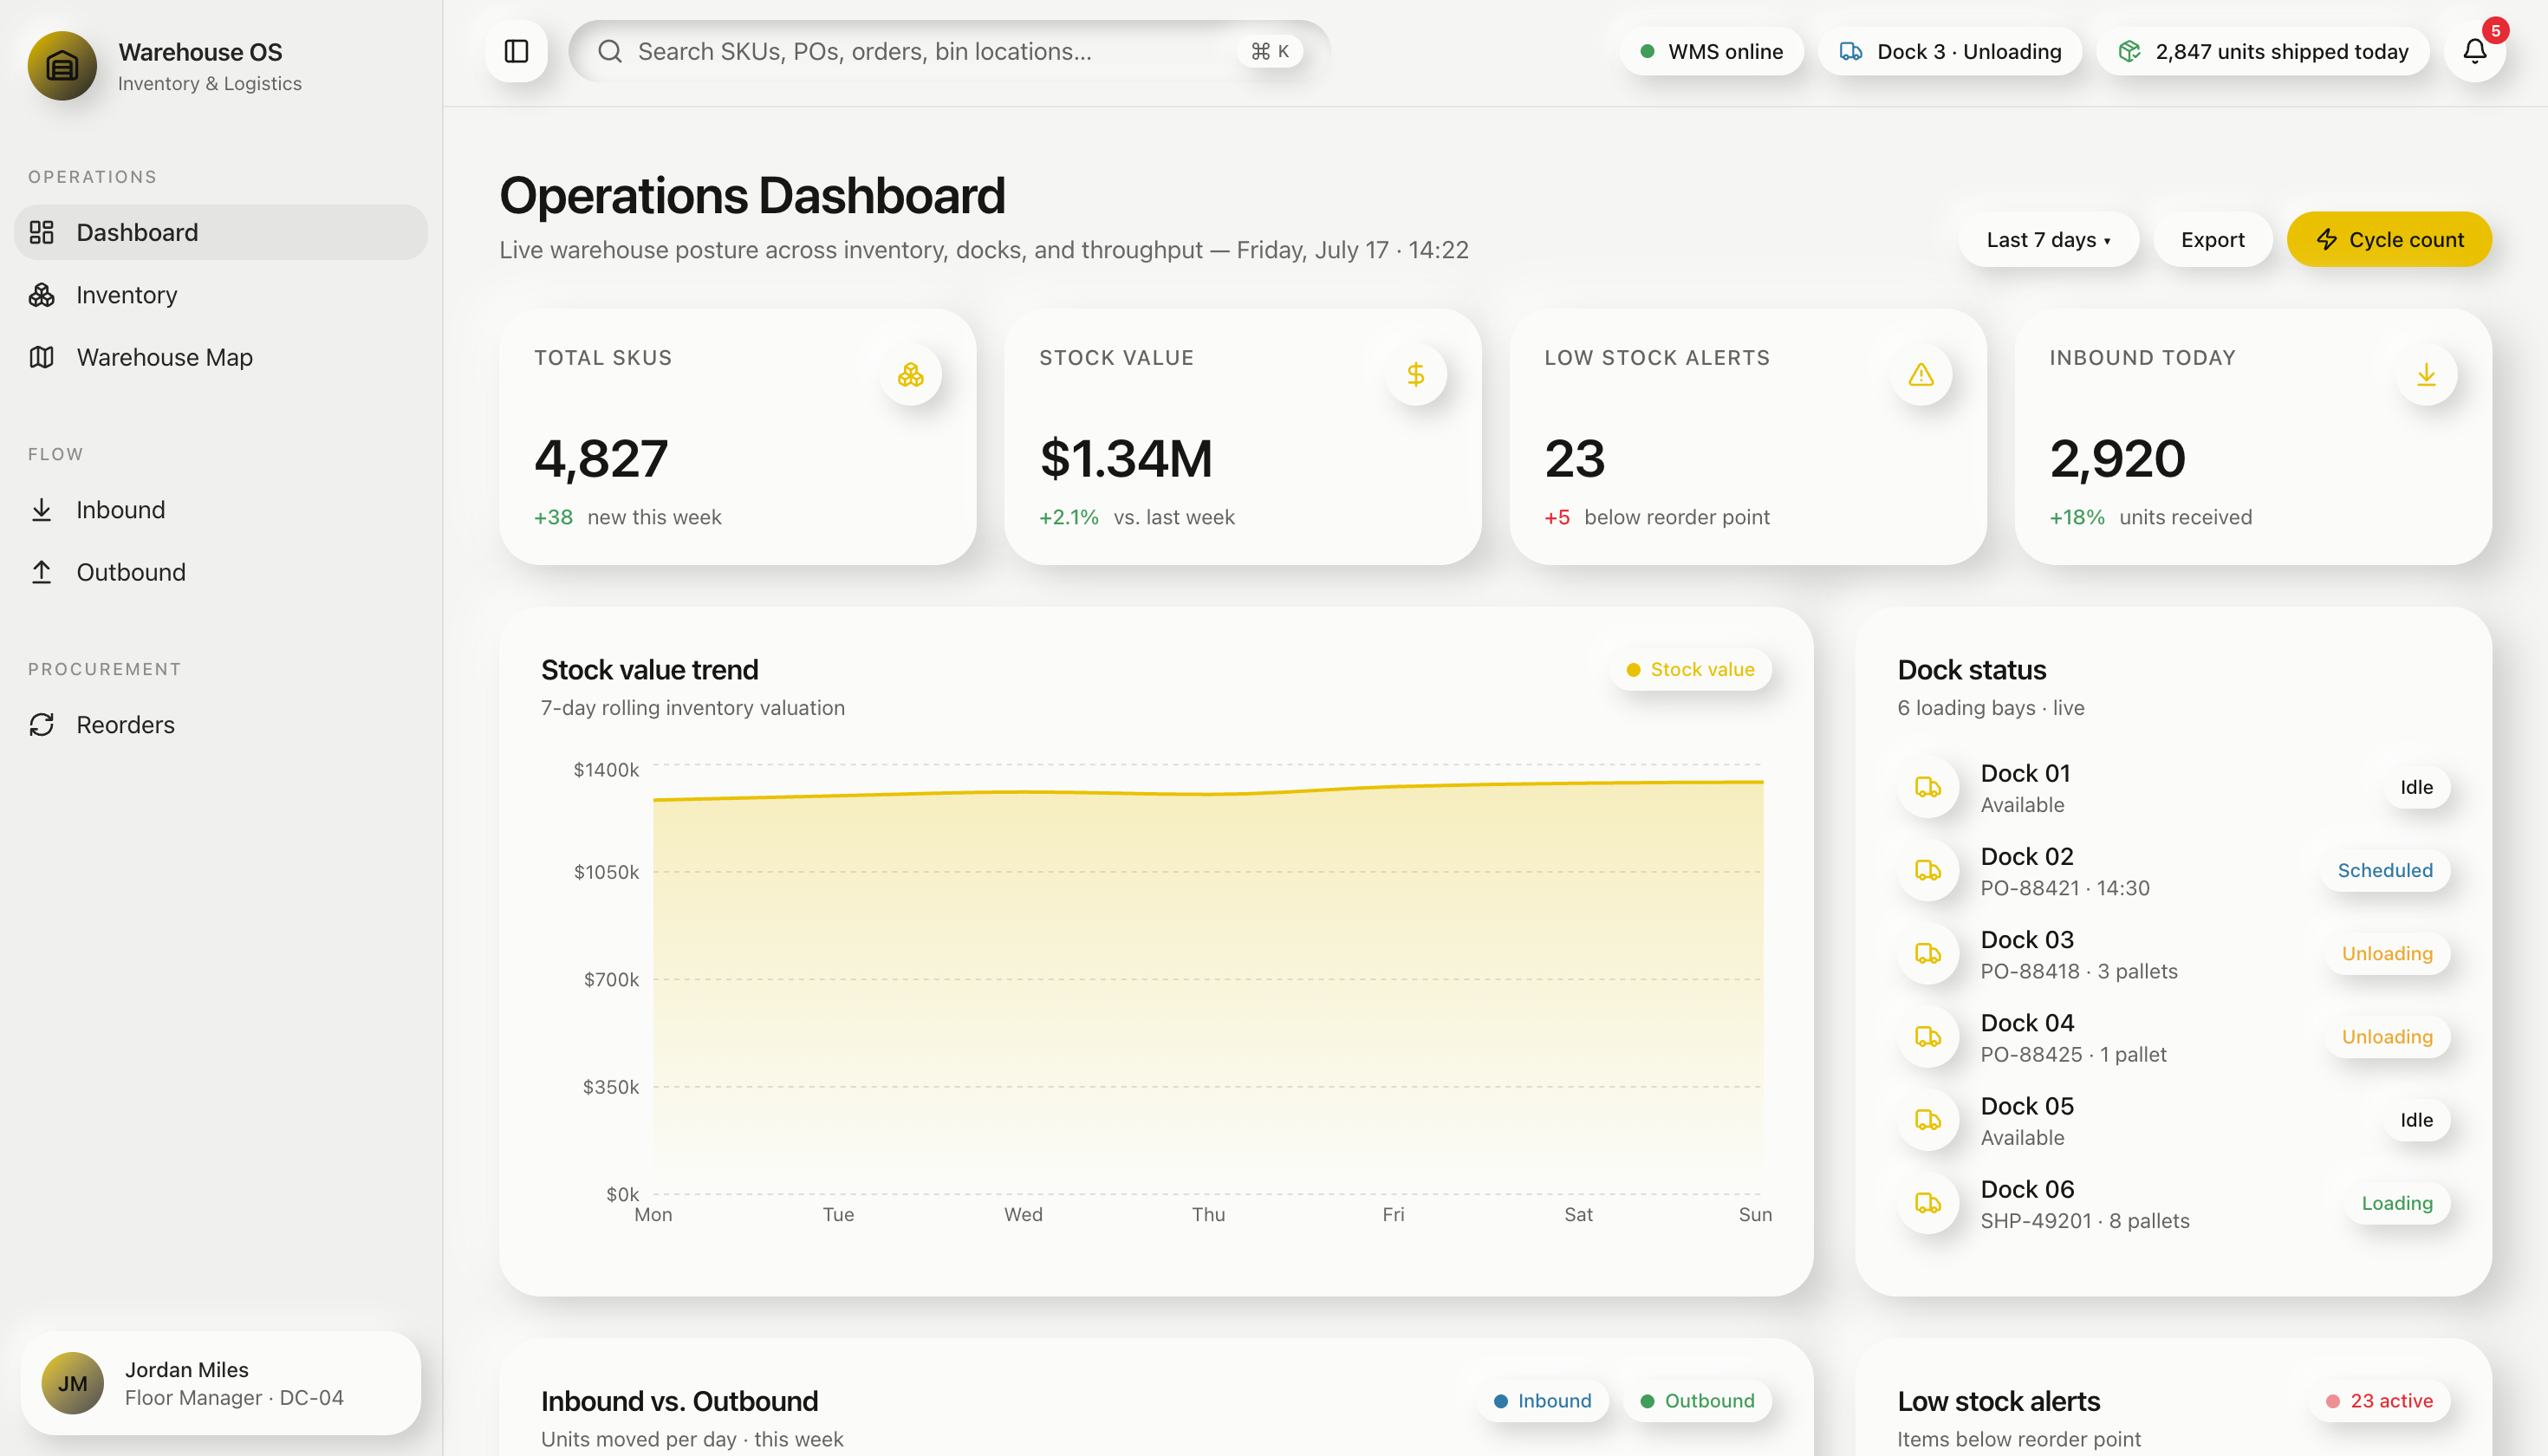Click the Dock 05 Idle status badge
Screen dimensions: 2548x1456
coord(2416,1120)
